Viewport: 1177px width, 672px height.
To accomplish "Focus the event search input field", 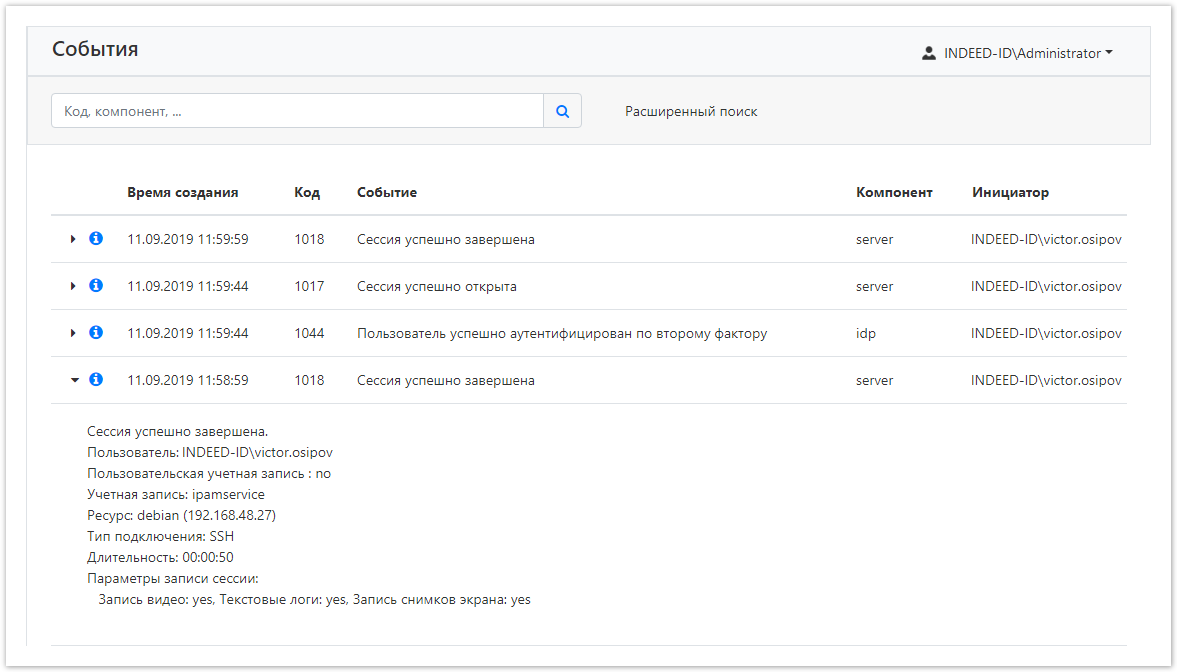I will tap(297, 111).
